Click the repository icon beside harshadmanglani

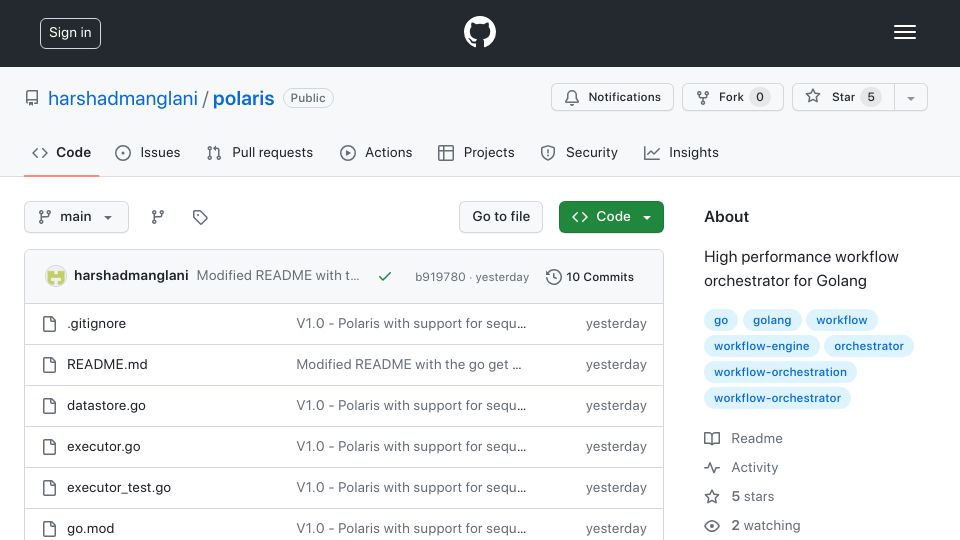[32, 98]
